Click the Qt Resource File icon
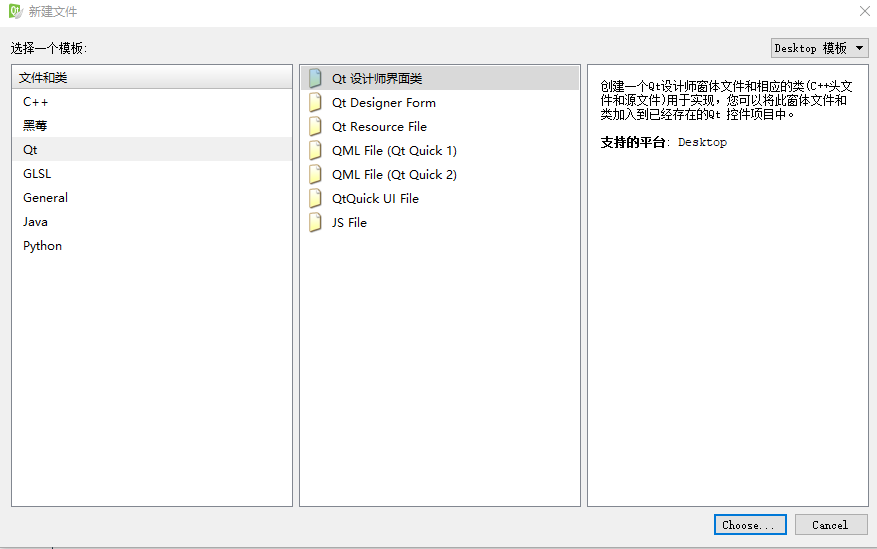The height and width of the screenshot is (549, 877). click(315, 126)
